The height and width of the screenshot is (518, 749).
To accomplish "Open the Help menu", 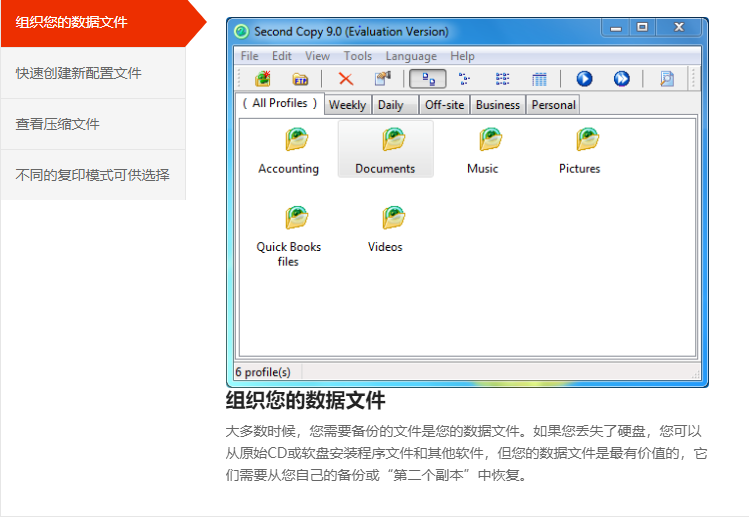I will pyautogui.click(x=462, y=56).
